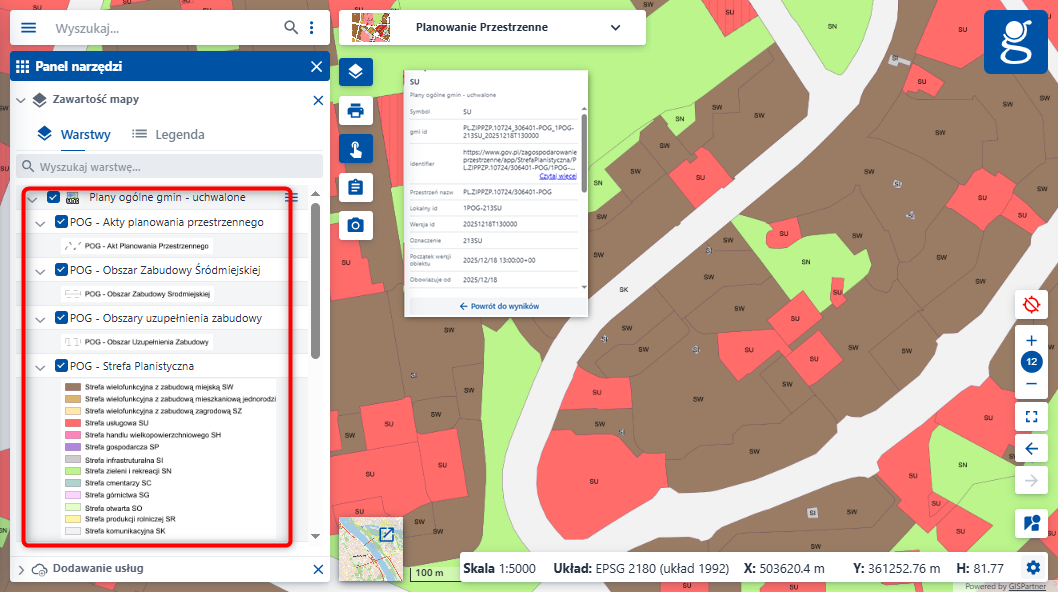Activate the object identification pointer tool
Image resolution: width=1058 pixels, height=592 pixels.
[355, 149]
